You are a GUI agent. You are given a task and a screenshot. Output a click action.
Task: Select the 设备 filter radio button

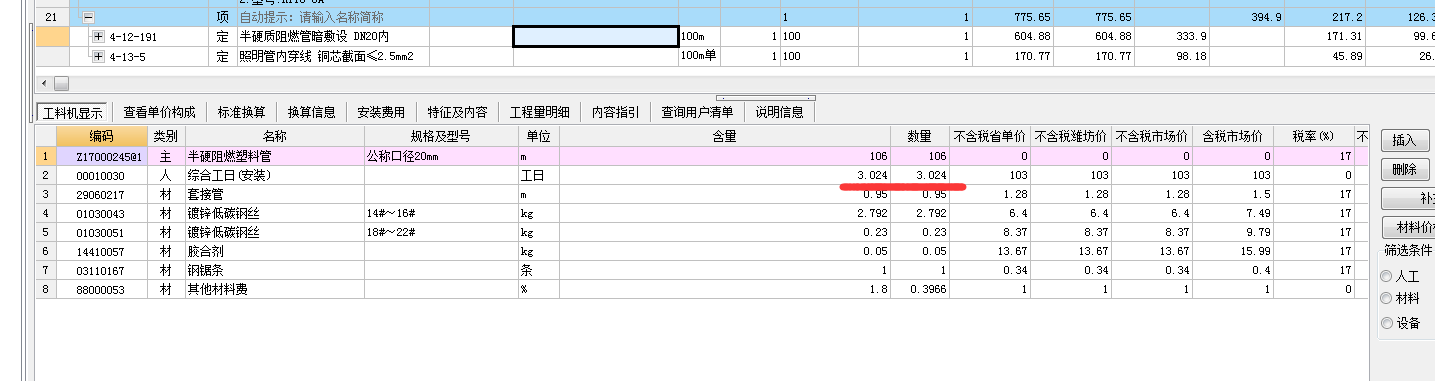(x=1386, y=322)
